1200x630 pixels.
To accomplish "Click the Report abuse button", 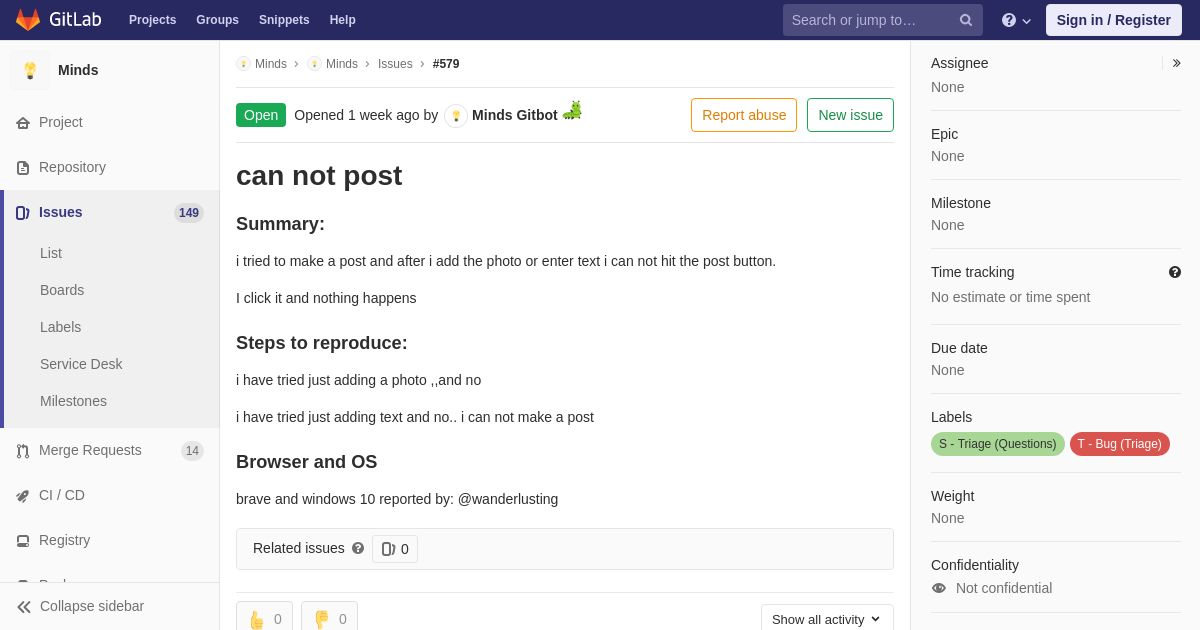I will coord(744,115).
